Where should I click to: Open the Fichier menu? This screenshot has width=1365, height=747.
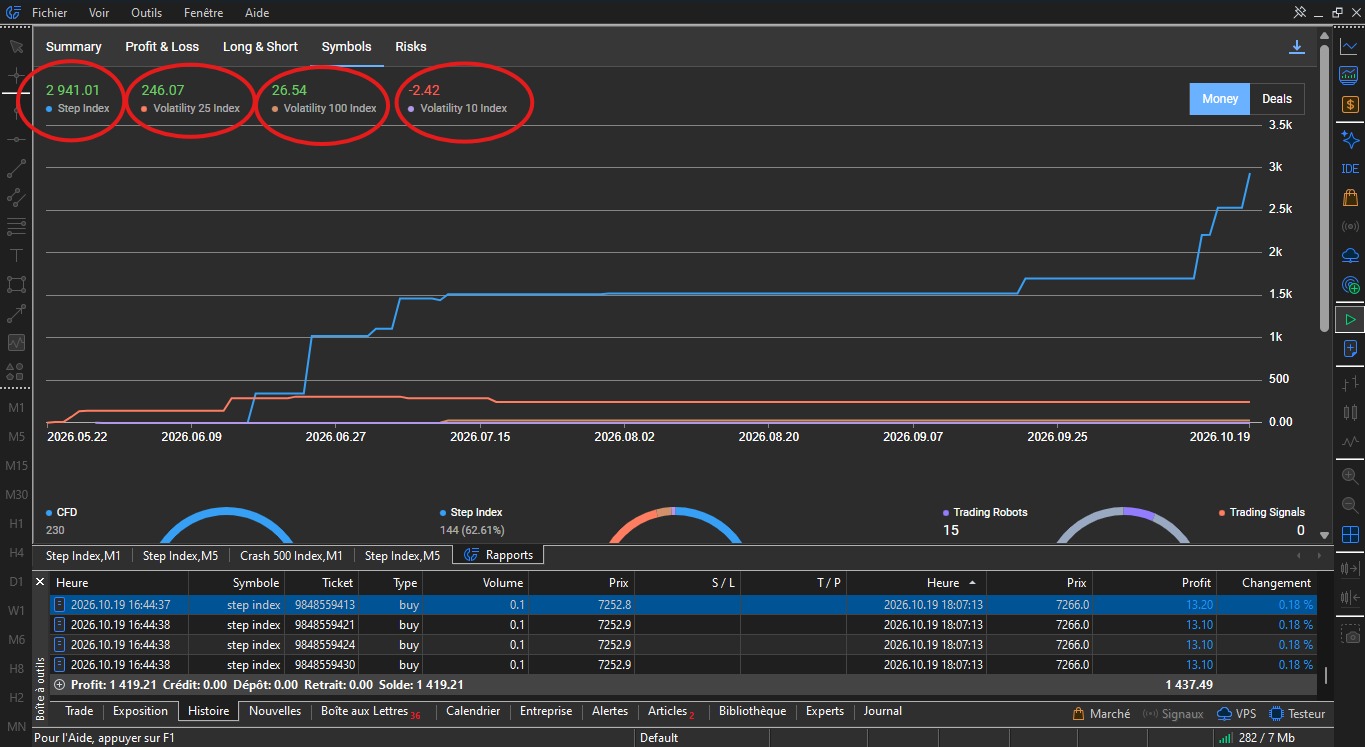coord(50,13)
